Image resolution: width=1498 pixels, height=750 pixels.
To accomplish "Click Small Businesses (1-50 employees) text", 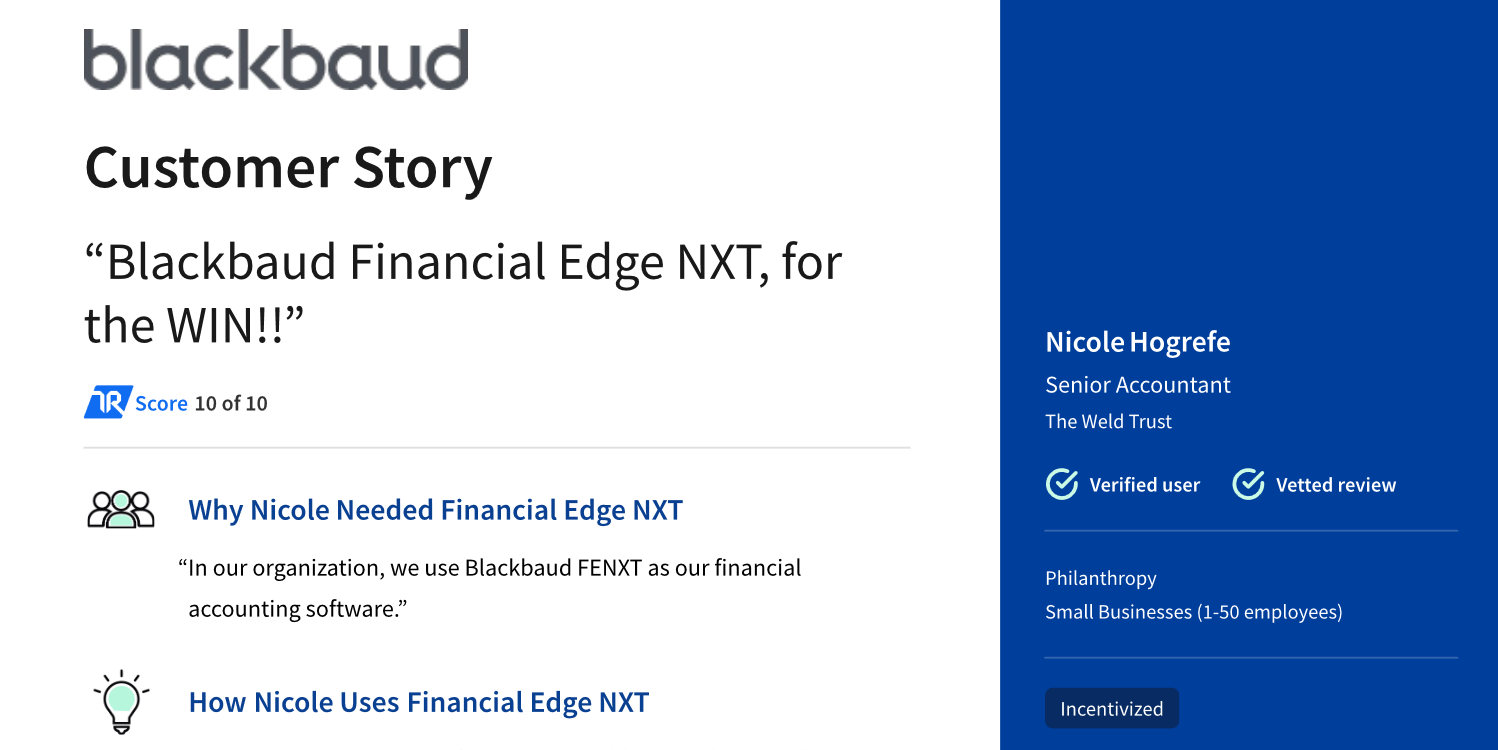I will [1193, 612].
